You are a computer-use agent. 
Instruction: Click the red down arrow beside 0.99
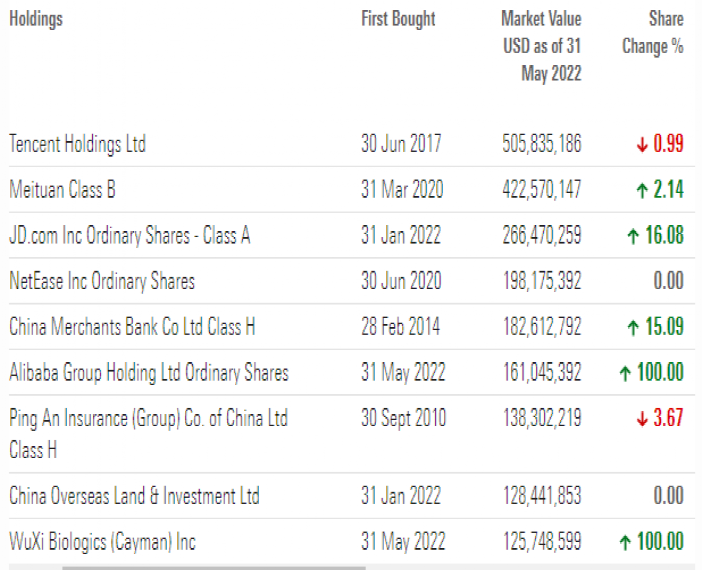[642, 144]
